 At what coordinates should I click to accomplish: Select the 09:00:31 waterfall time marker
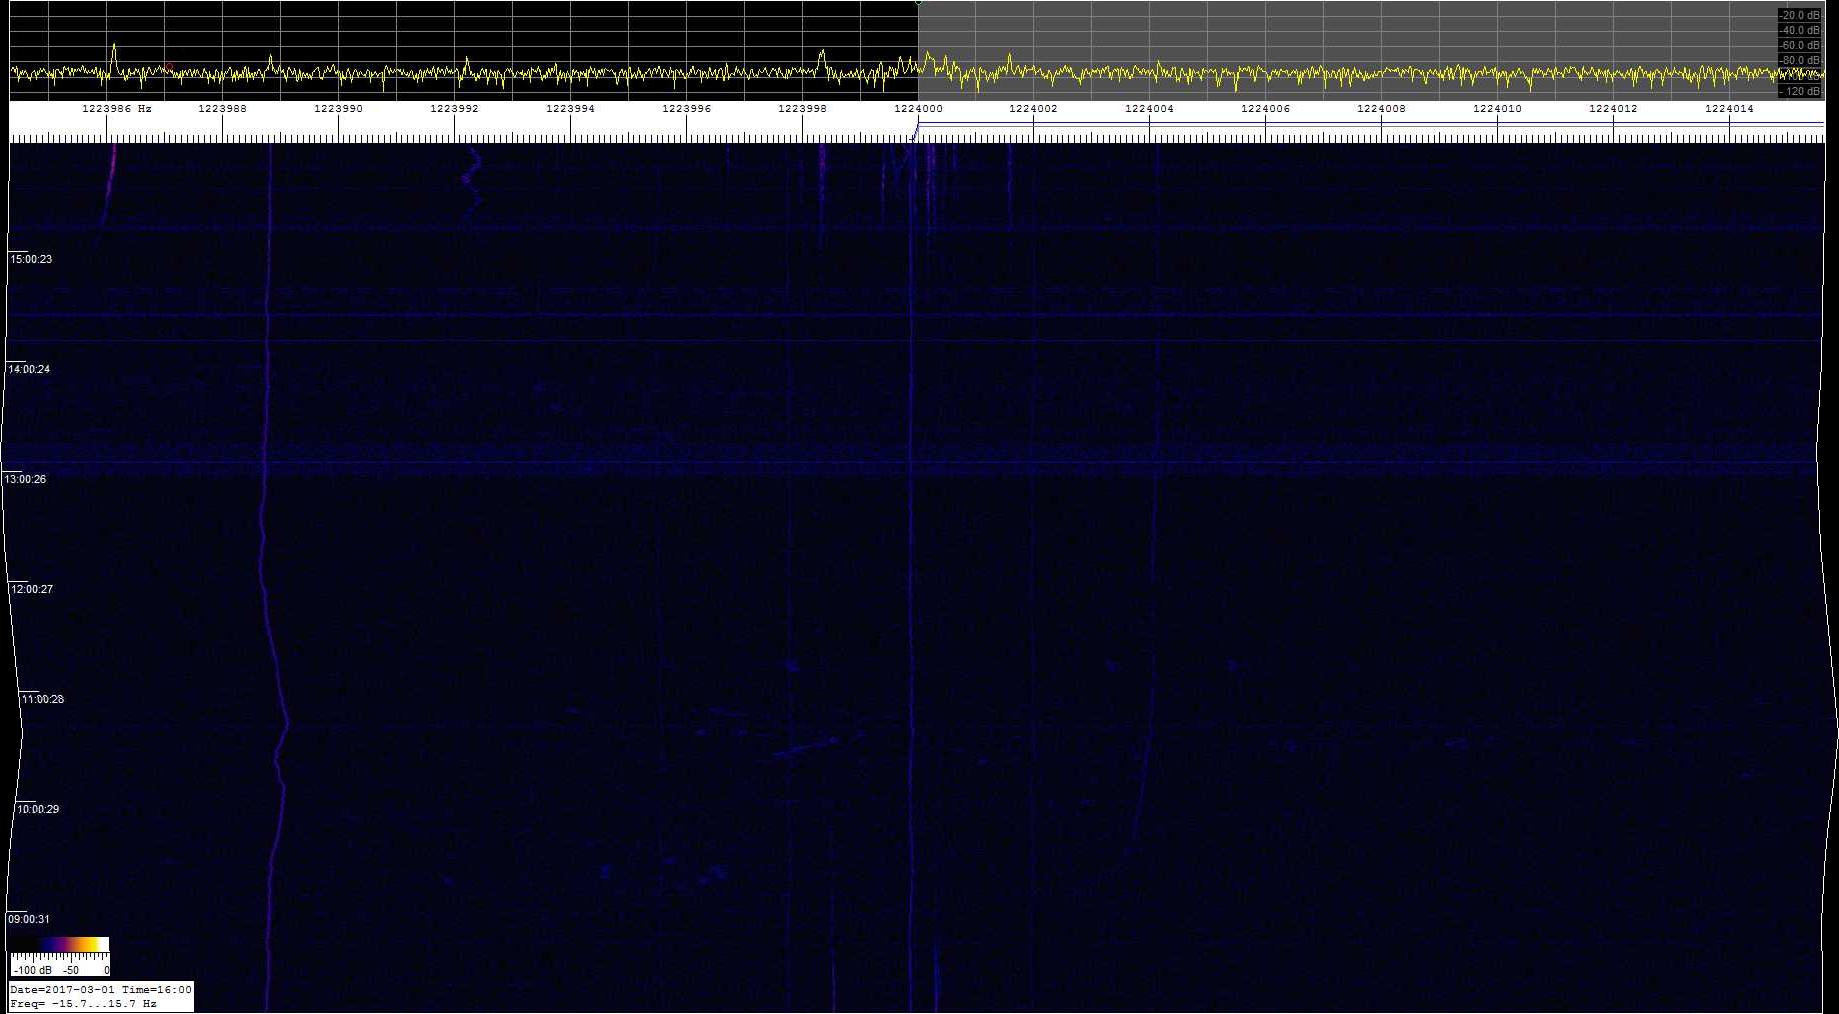click(29, 919)
